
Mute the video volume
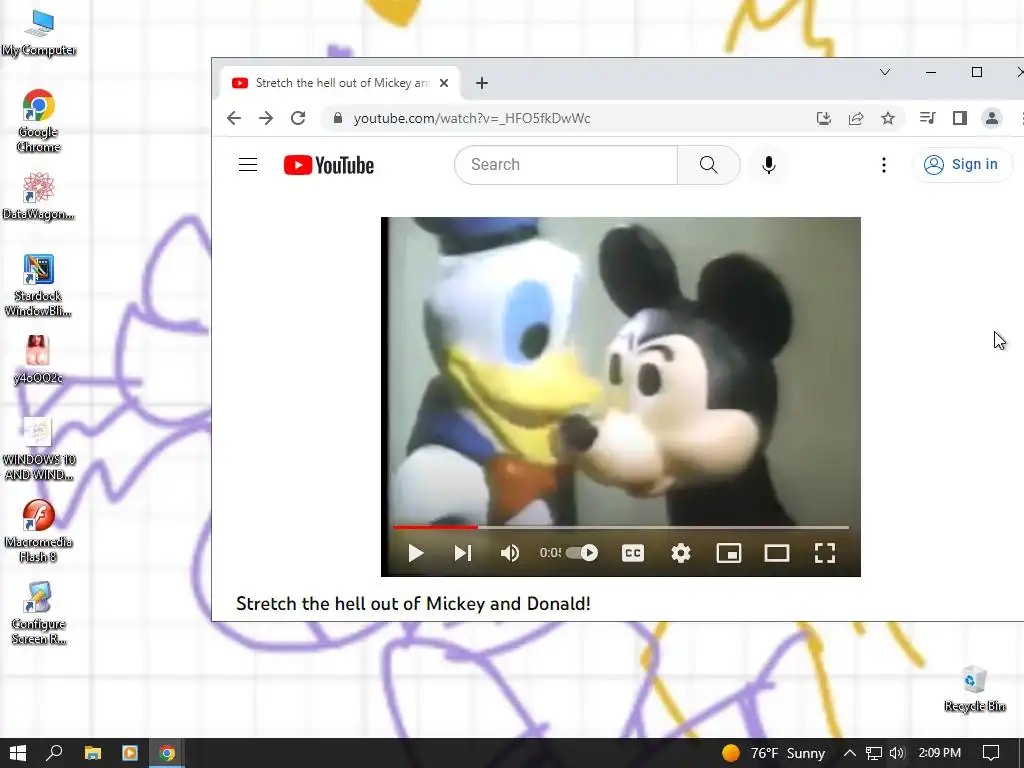509,553
